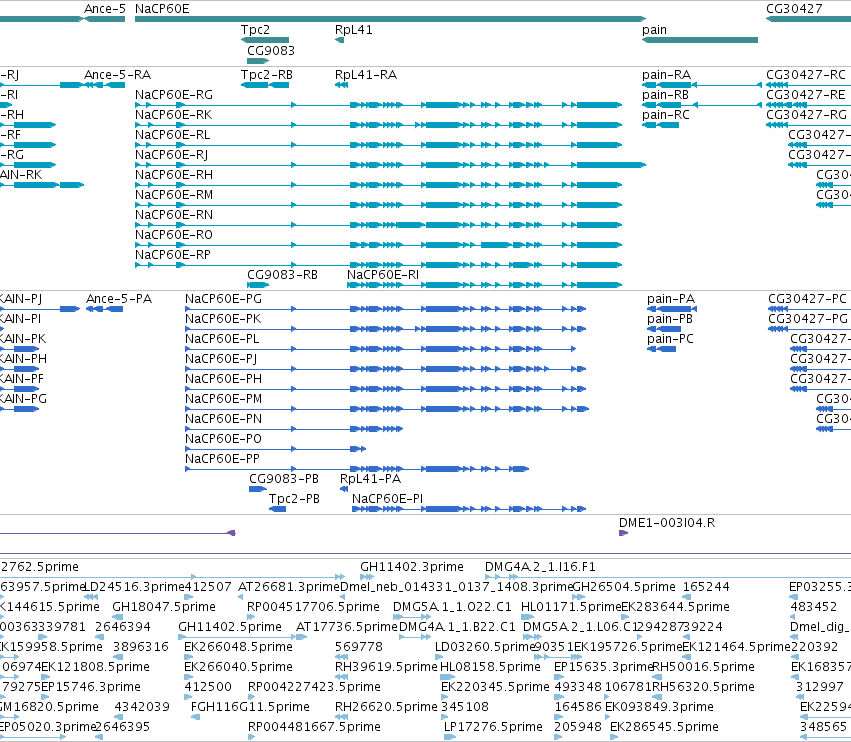Image resolution: width=851 pixels, height=742 pixels.
Task: Click the CG9083 gene label
Action: click(x=271, y=50)
